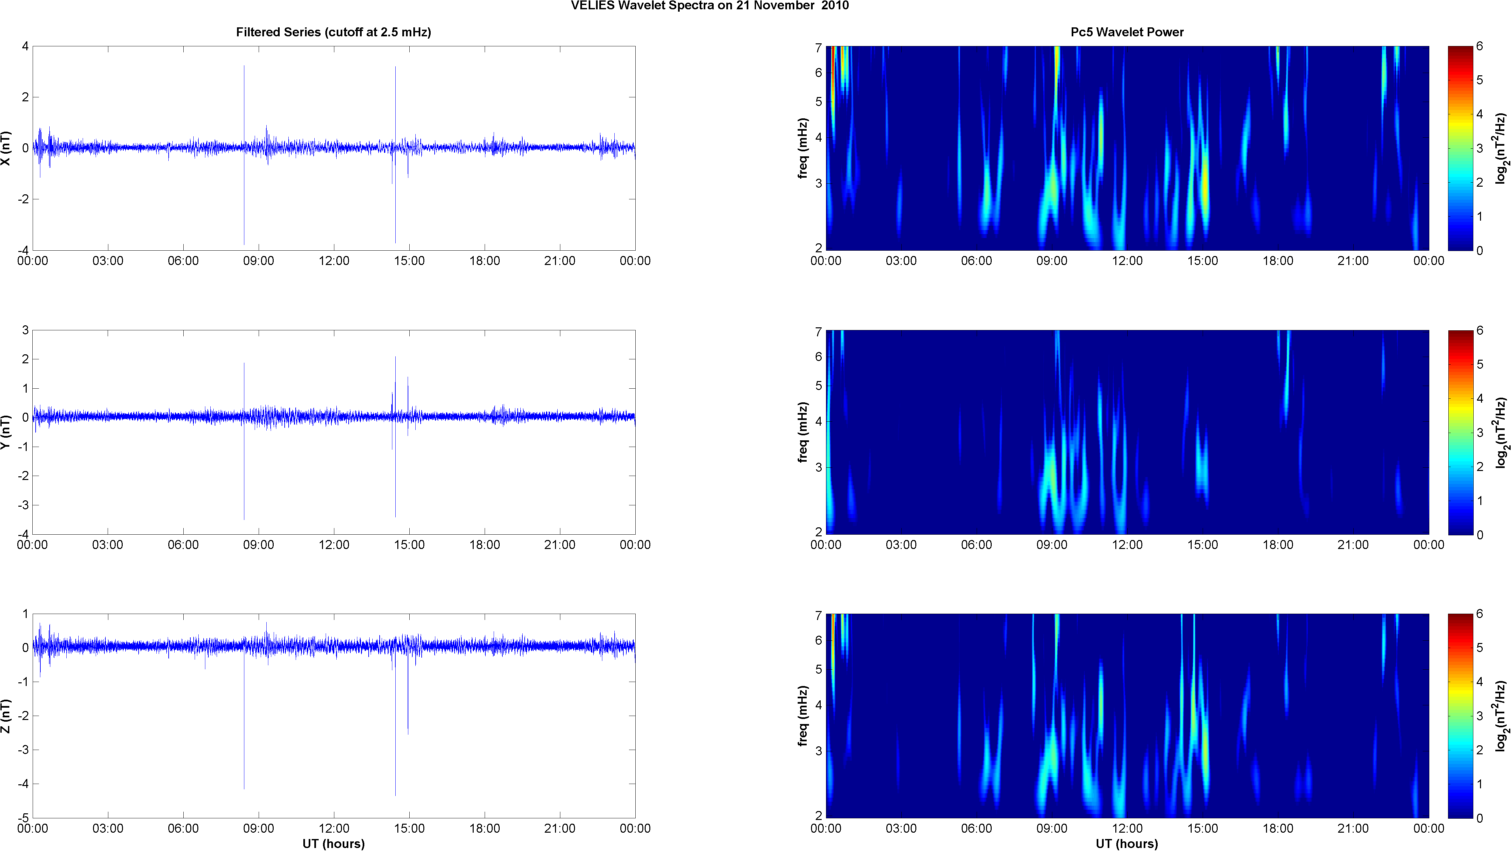Screen dimensions: 1511x851
Task: Click freq (mHz) label of top wavelet plot
Action: pyautogui.click(x=803, y=148)
